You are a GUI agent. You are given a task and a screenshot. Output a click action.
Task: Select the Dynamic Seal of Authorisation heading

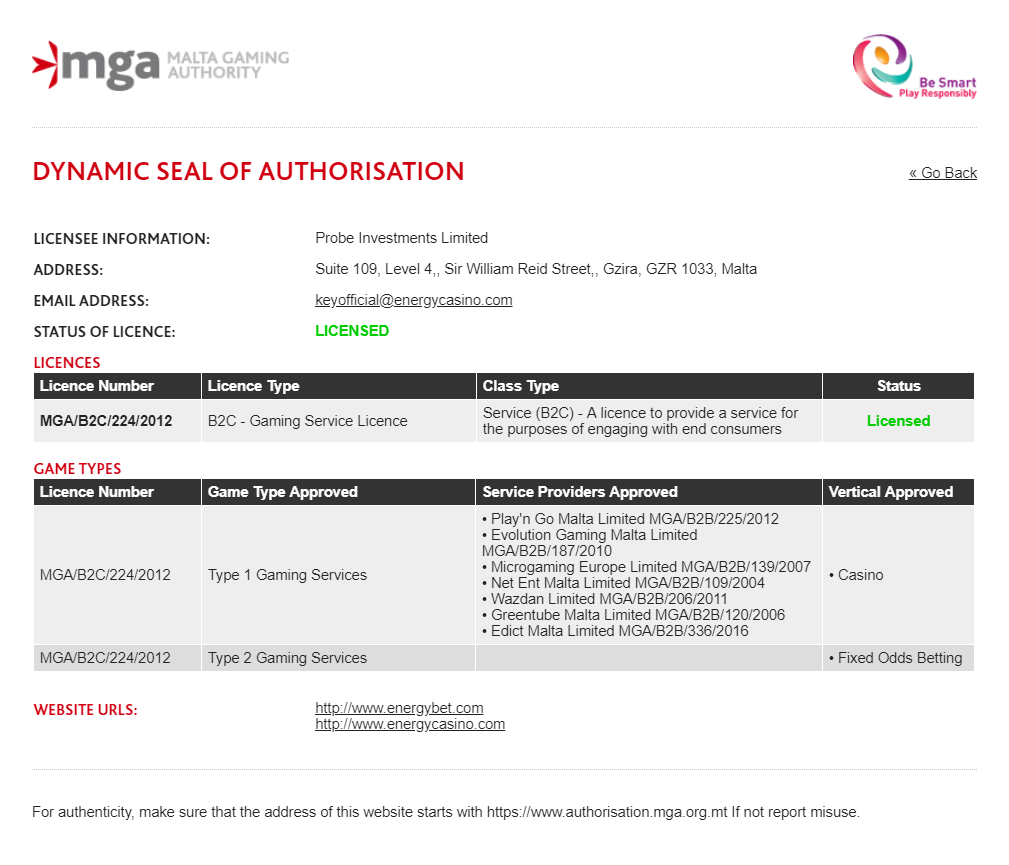coord(248,172)
